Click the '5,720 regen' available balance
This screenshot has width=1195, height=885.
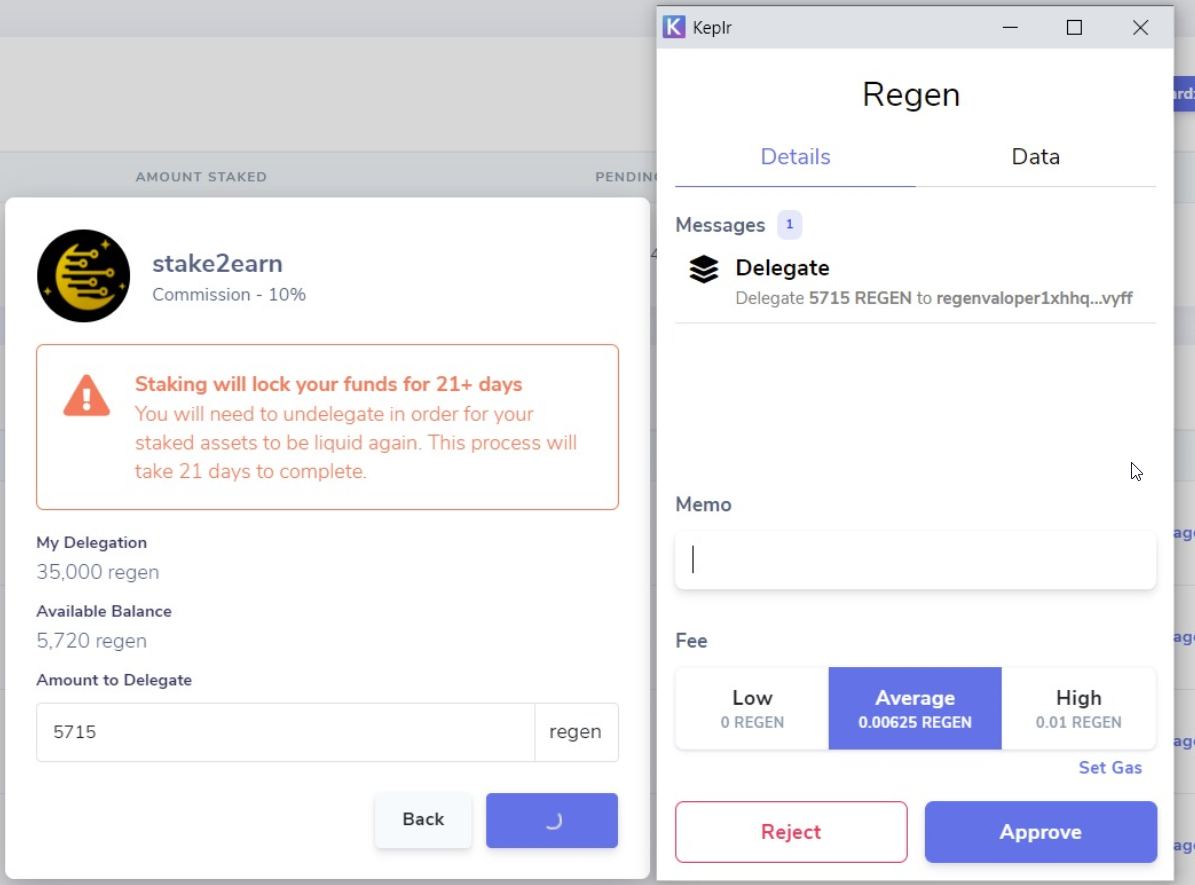pos(91,641)
